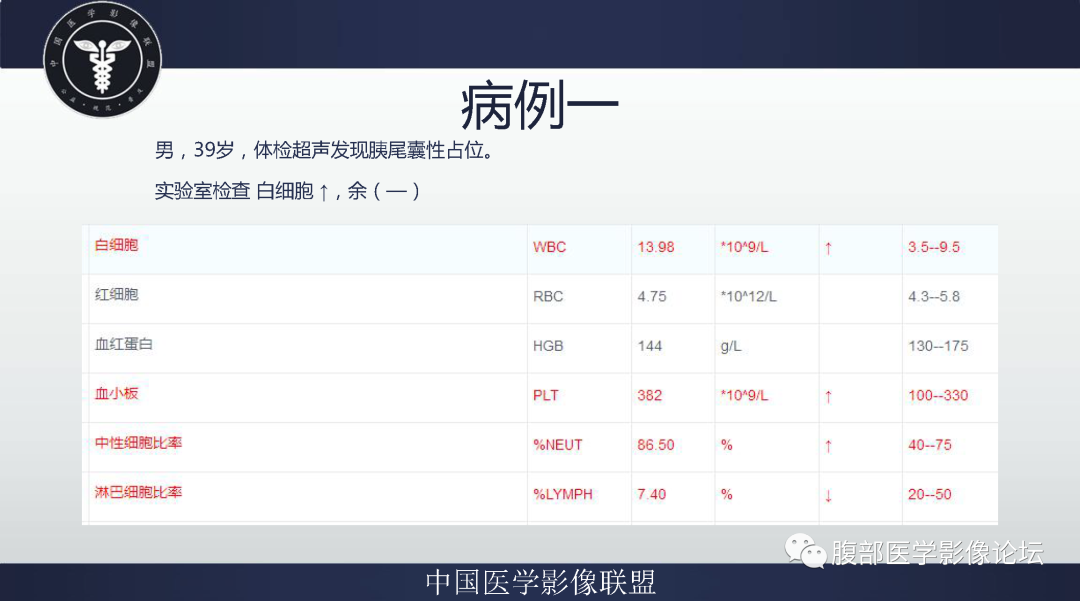The image size is (1080, 601).
Task: Click the up arrow in the %NEUT row
Action: (x=828, y=446)
